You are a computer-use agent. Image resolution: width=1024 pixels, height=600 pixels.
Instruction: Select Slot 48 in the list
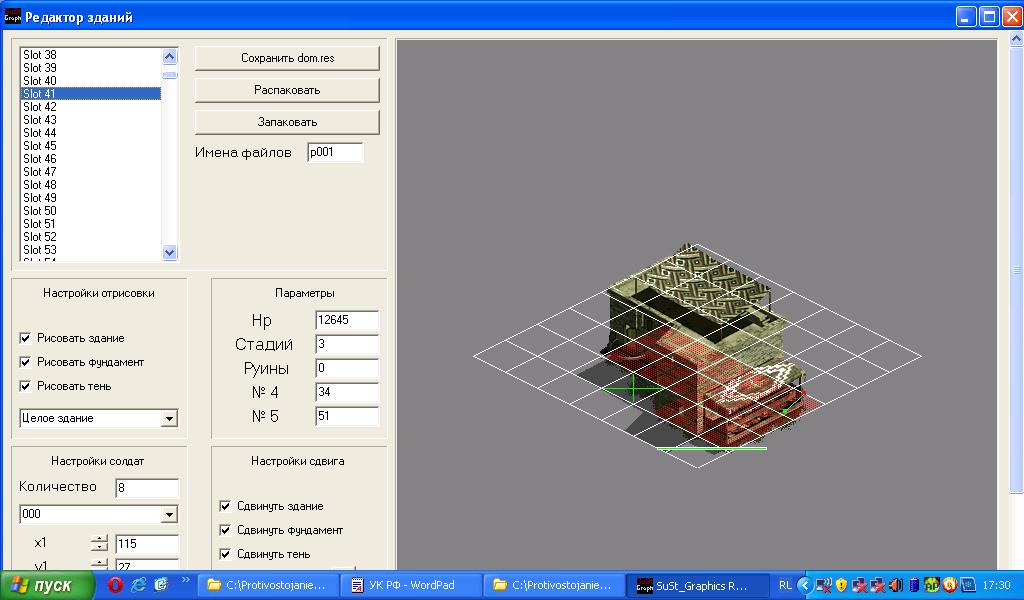coord(91,185)
